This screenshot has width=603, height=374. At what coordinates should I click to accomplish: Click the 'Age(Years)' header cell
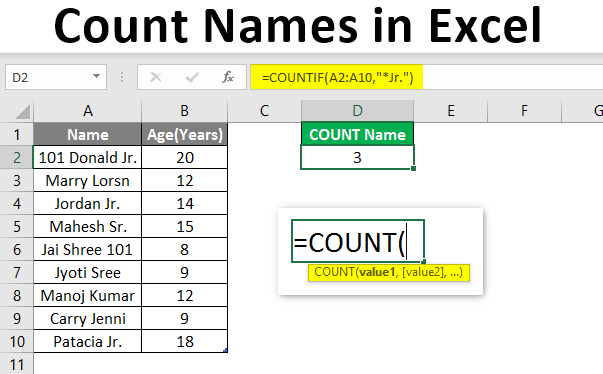pyautogui.click(x=185, y=135)
